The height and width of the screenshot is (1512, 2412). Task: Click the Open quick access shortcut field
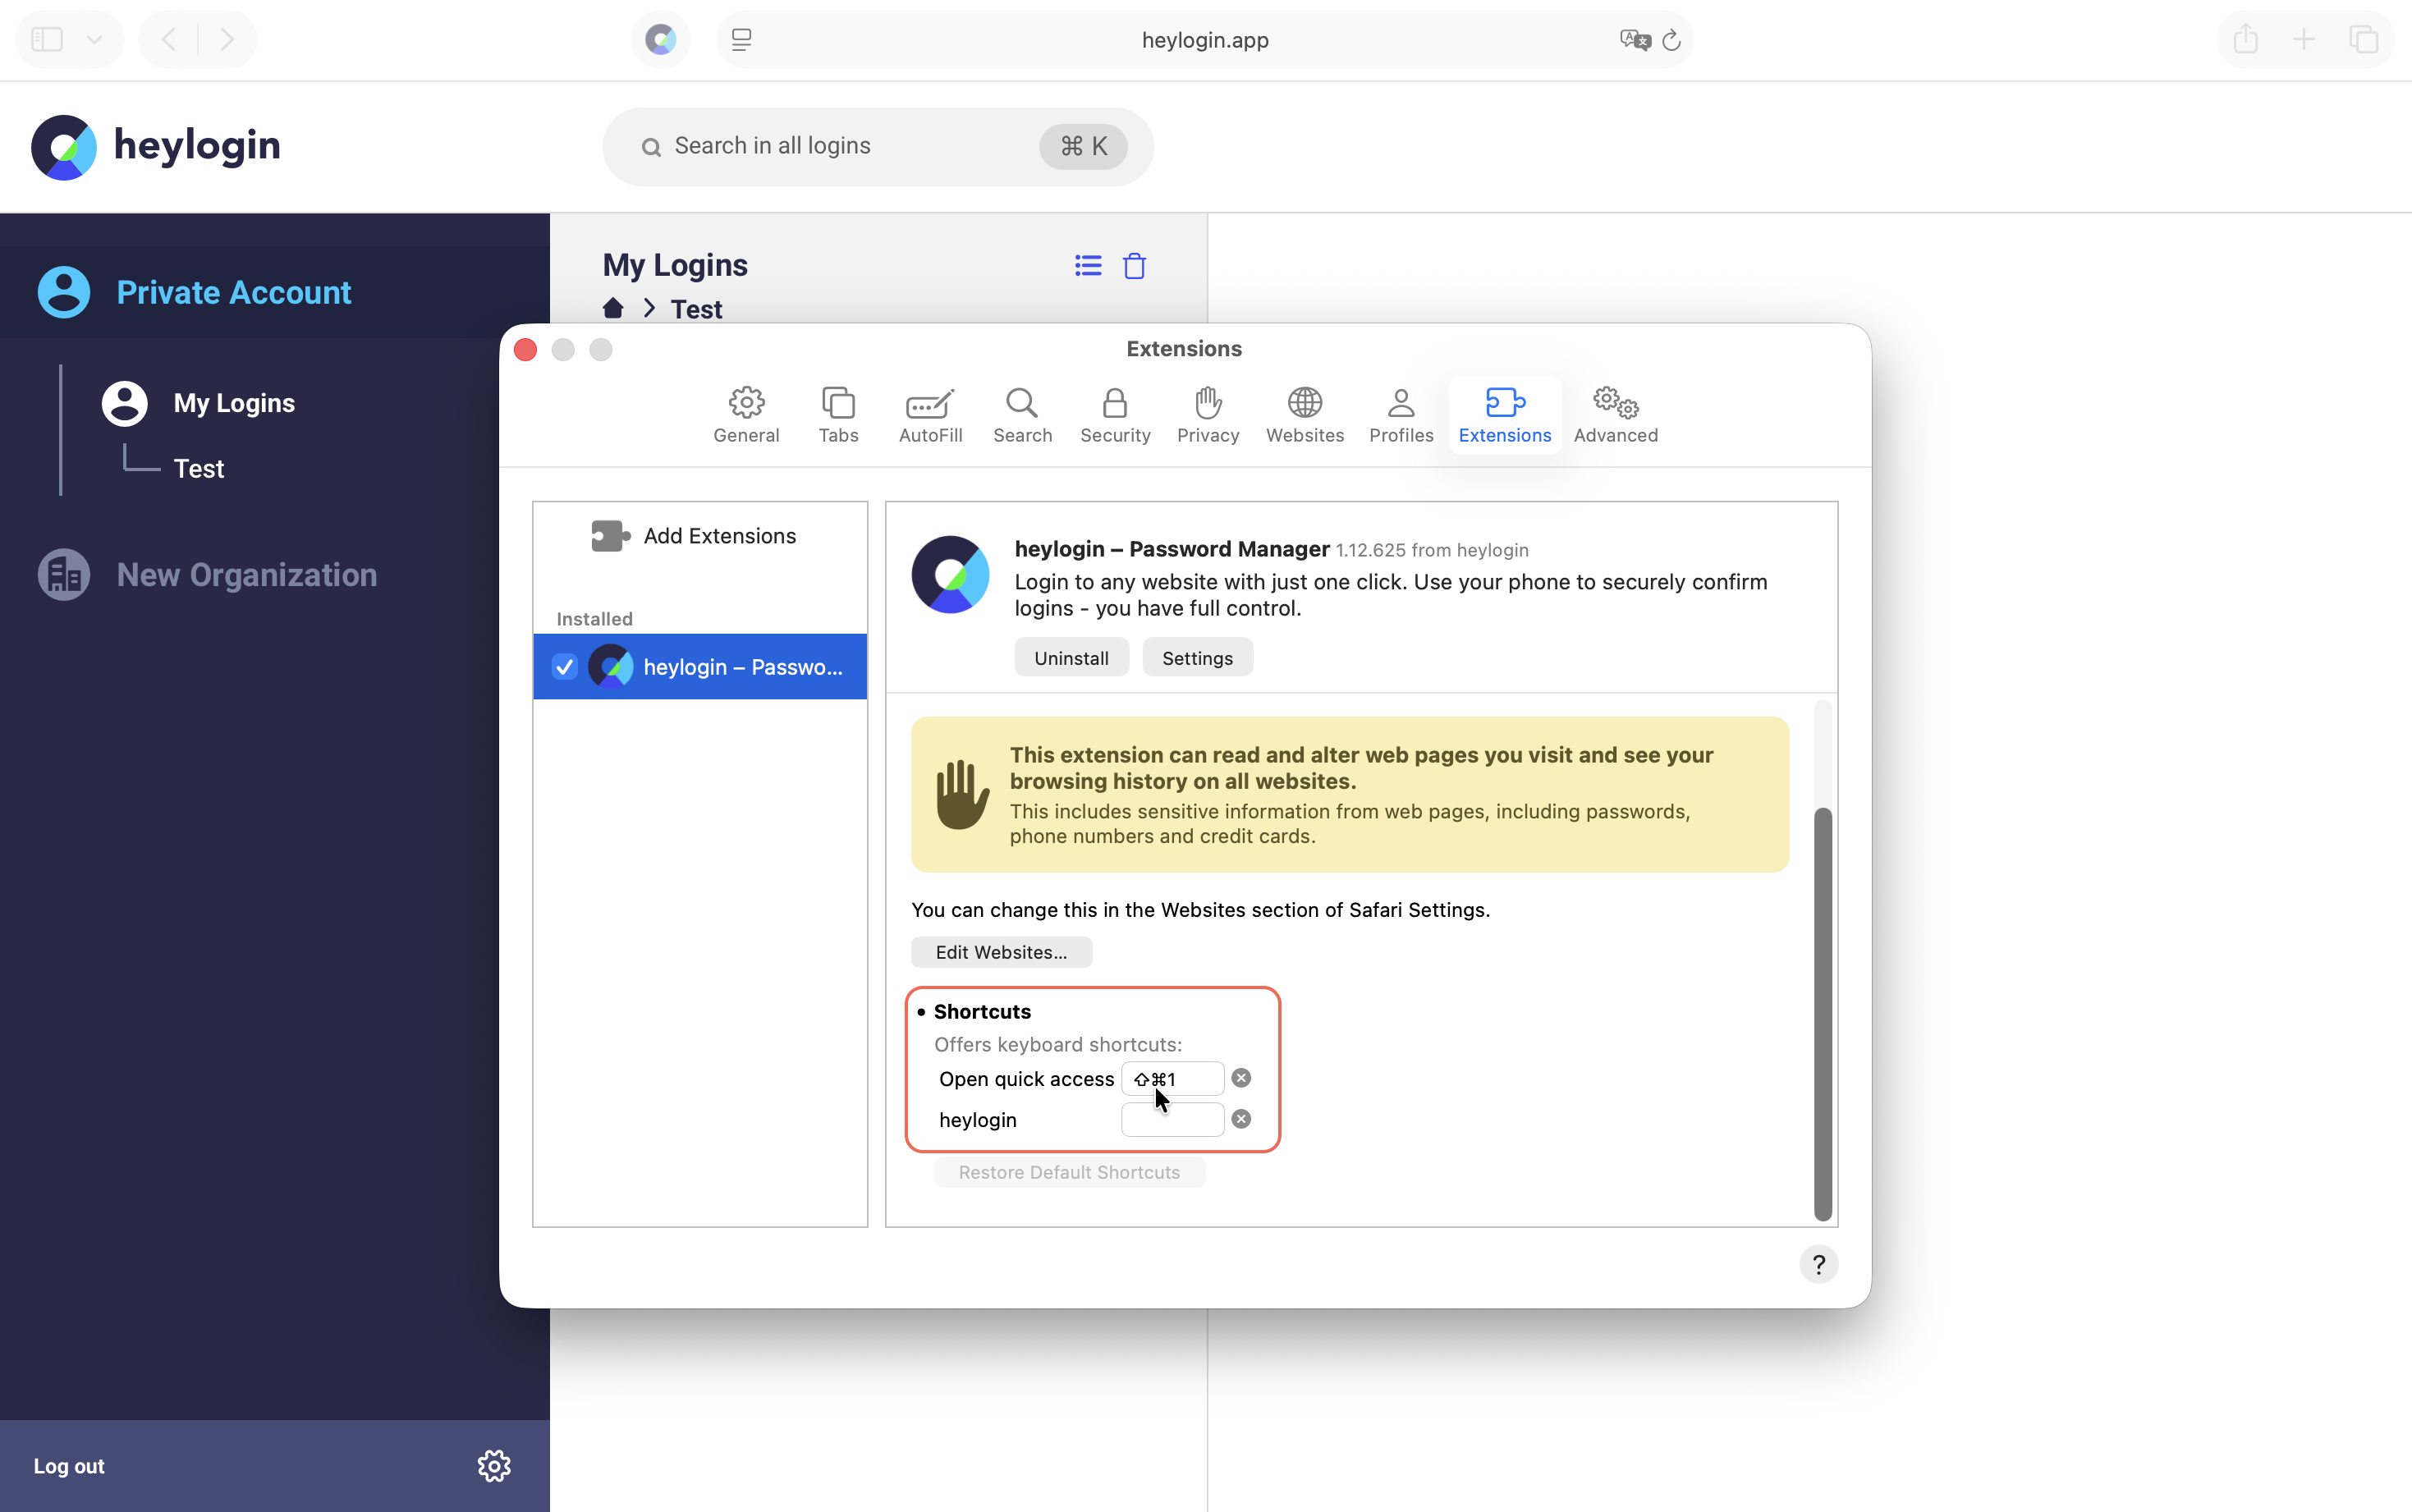(1172, 1078)
